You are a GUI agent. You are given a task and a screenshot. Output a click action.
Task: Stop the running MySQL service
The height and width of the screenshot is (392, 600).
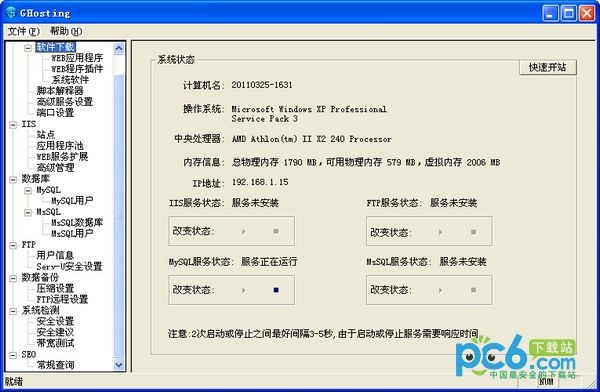(276, 290)
